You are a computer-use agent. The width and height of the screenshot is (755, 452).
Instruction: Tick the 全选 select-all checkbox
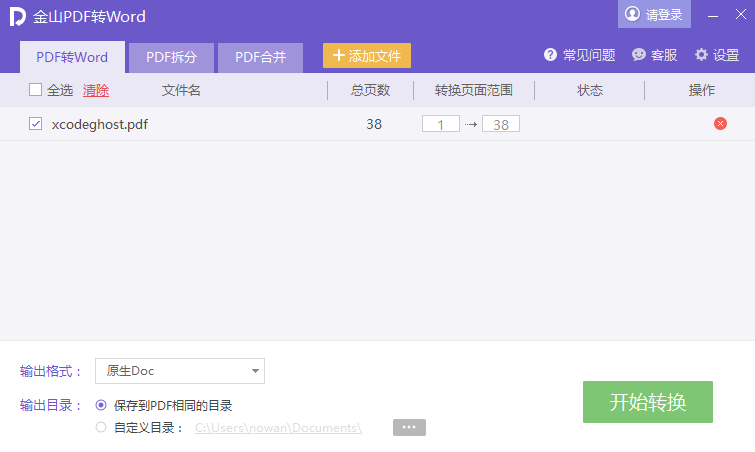point(35,90)
